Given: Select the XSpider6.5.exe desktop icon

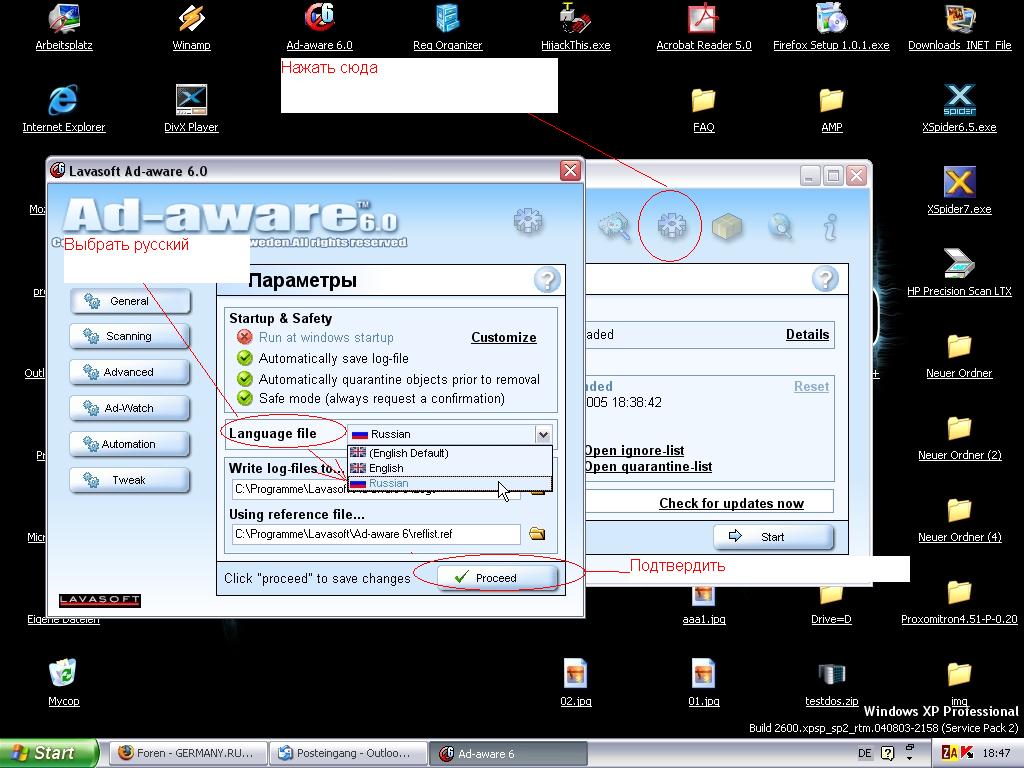Looking at the screenshot, I should tap(959, 109).
